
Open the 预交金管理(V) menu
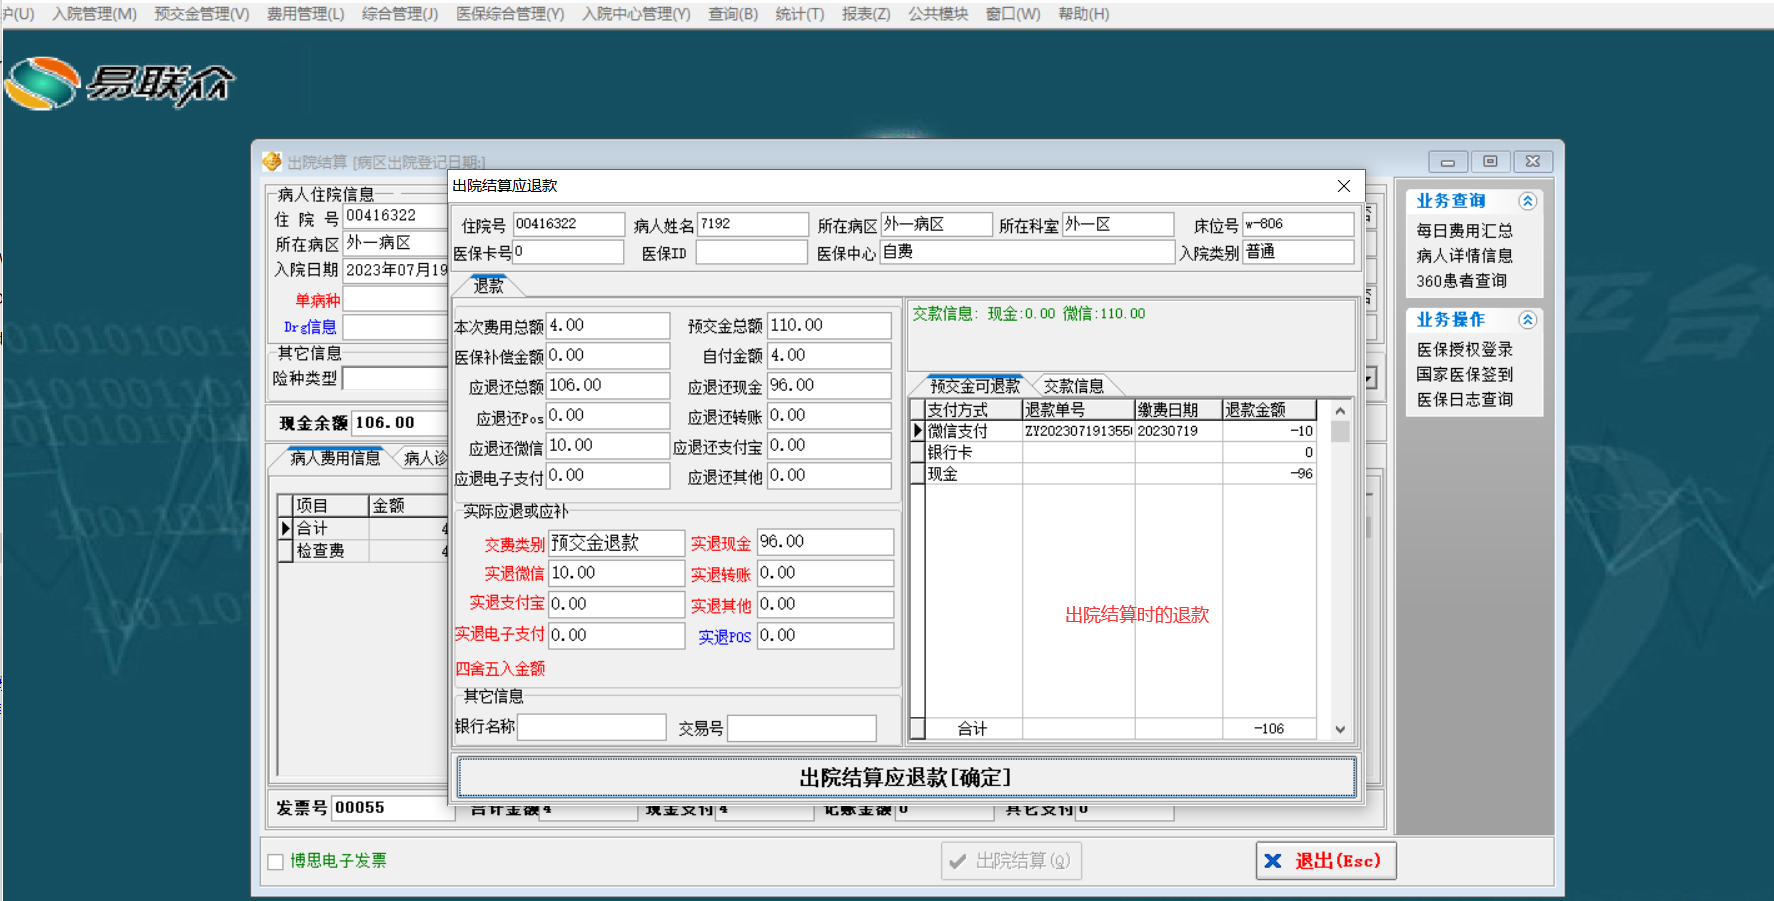point(202,14)
